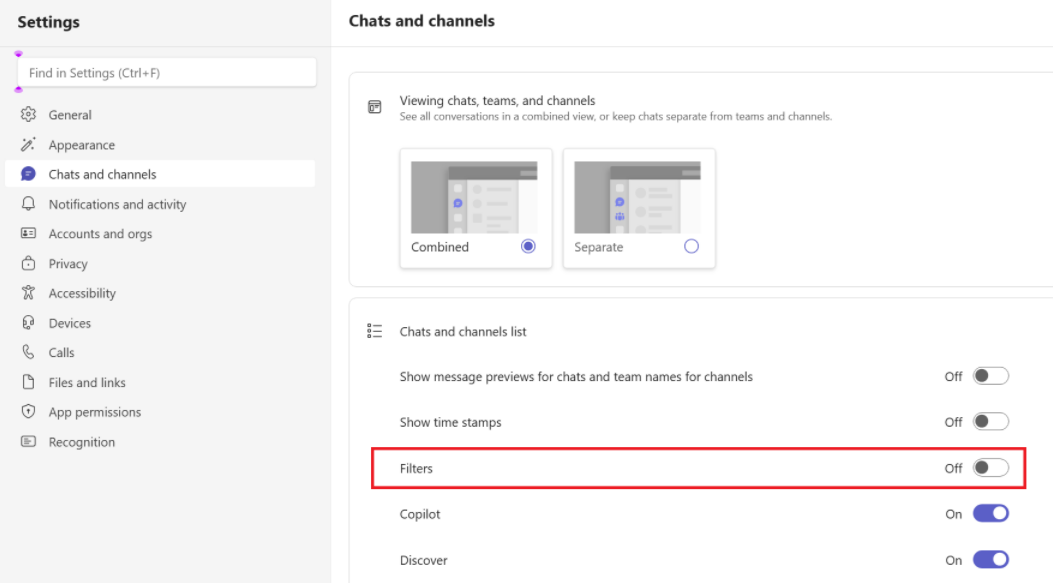Enable message previews toggle switch
Screen dimensions: 1053x583
[991, 376]
